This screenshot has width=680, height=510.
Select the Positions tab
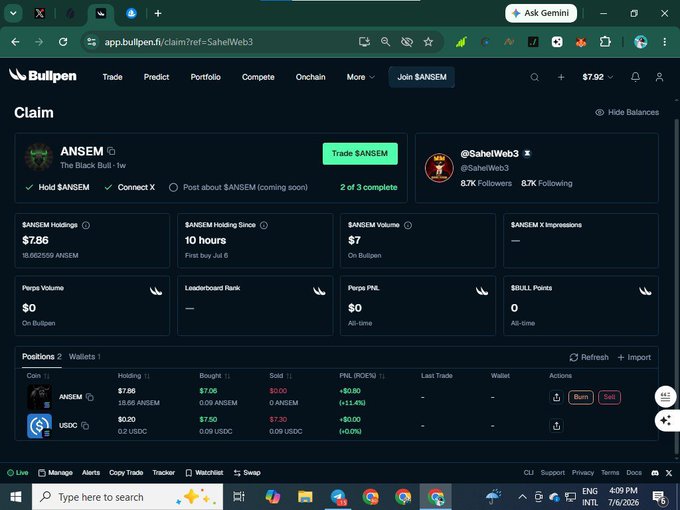coord(42,357)
